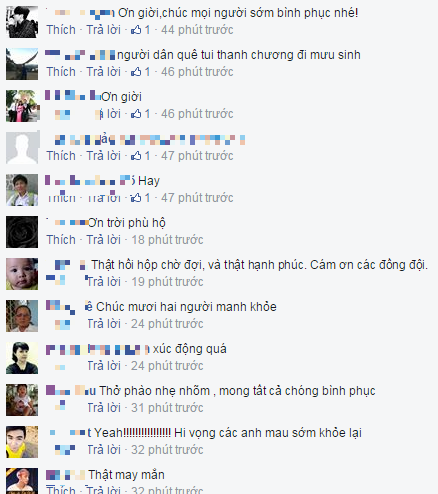Open the baby face avatar next to Thật hồi hộp
The width and height of the screenshot is (438, 494).
[x=22, y=274]
